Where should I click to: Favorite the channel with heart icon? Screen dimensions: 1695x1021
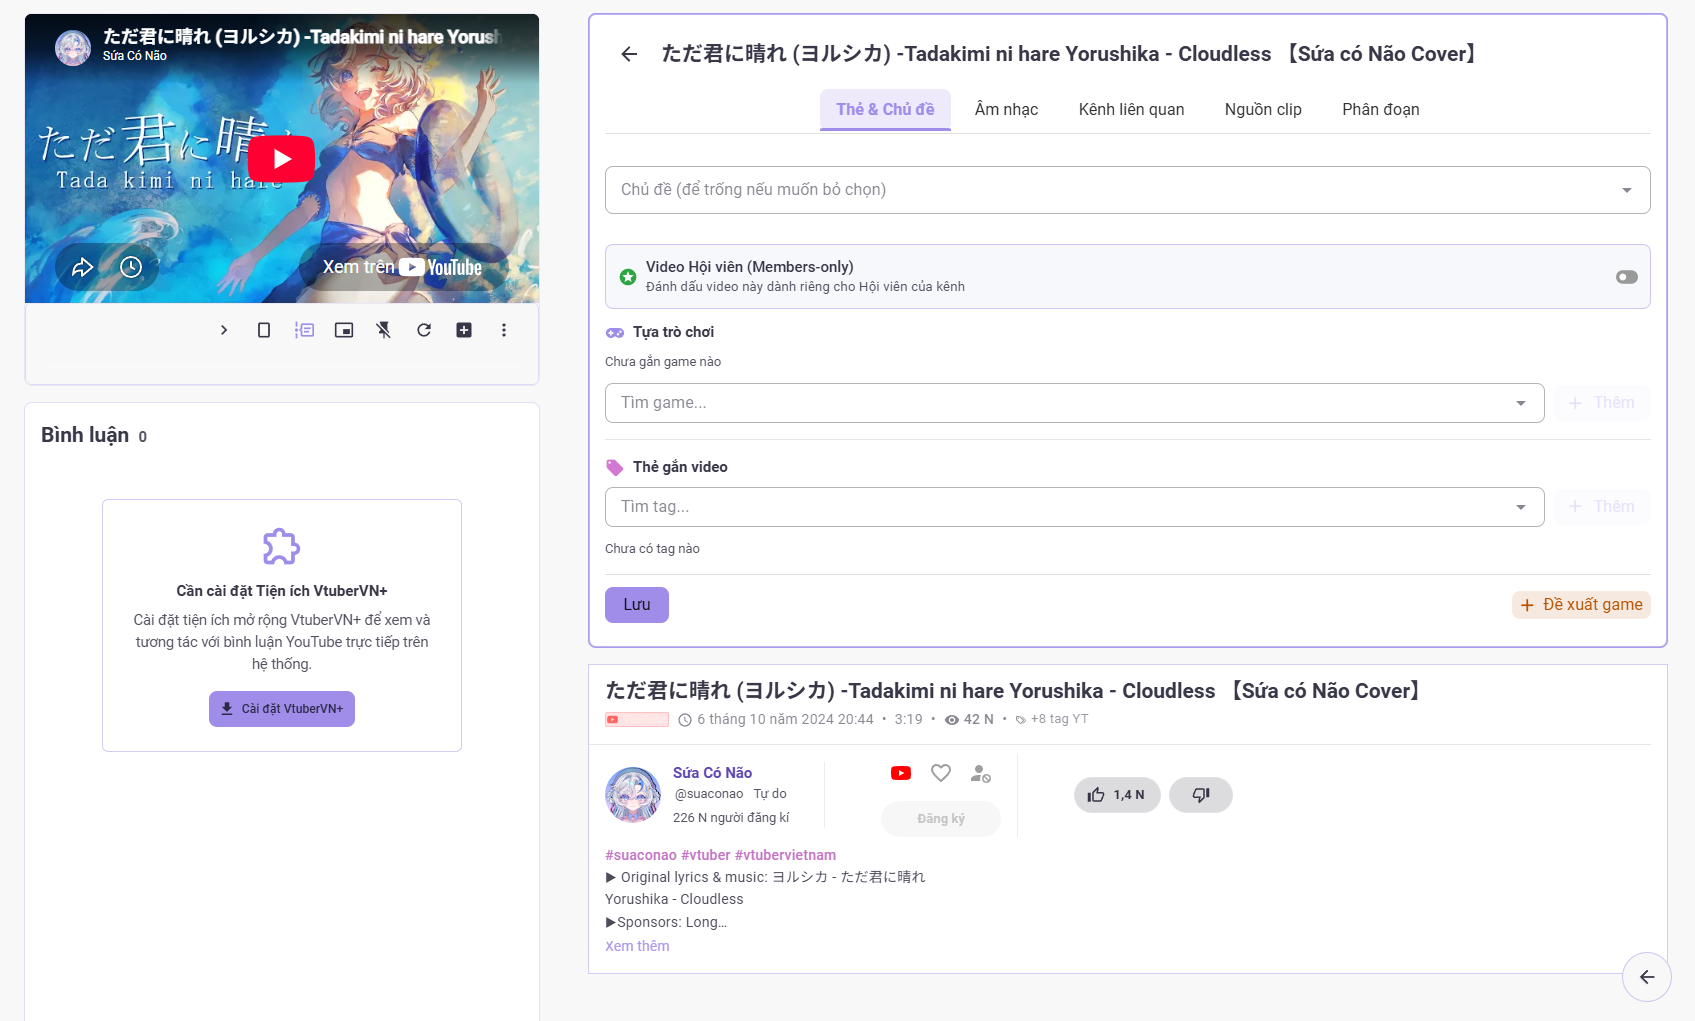(x=941, y=773)
